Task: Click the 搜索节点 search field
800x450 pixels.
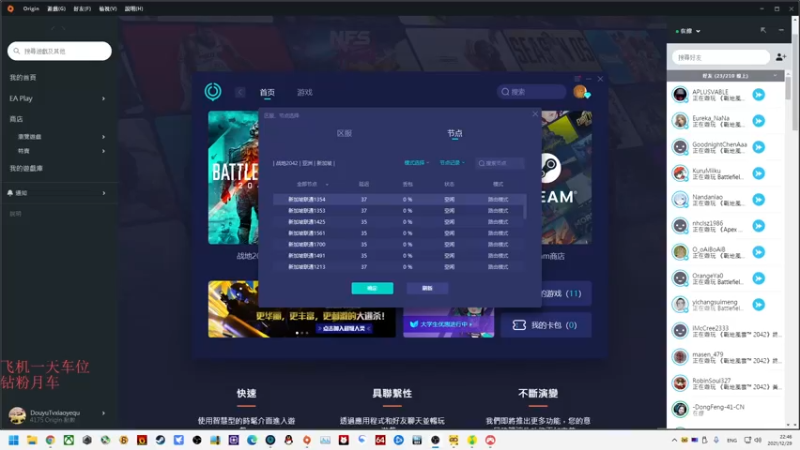Action: (499, 163)
